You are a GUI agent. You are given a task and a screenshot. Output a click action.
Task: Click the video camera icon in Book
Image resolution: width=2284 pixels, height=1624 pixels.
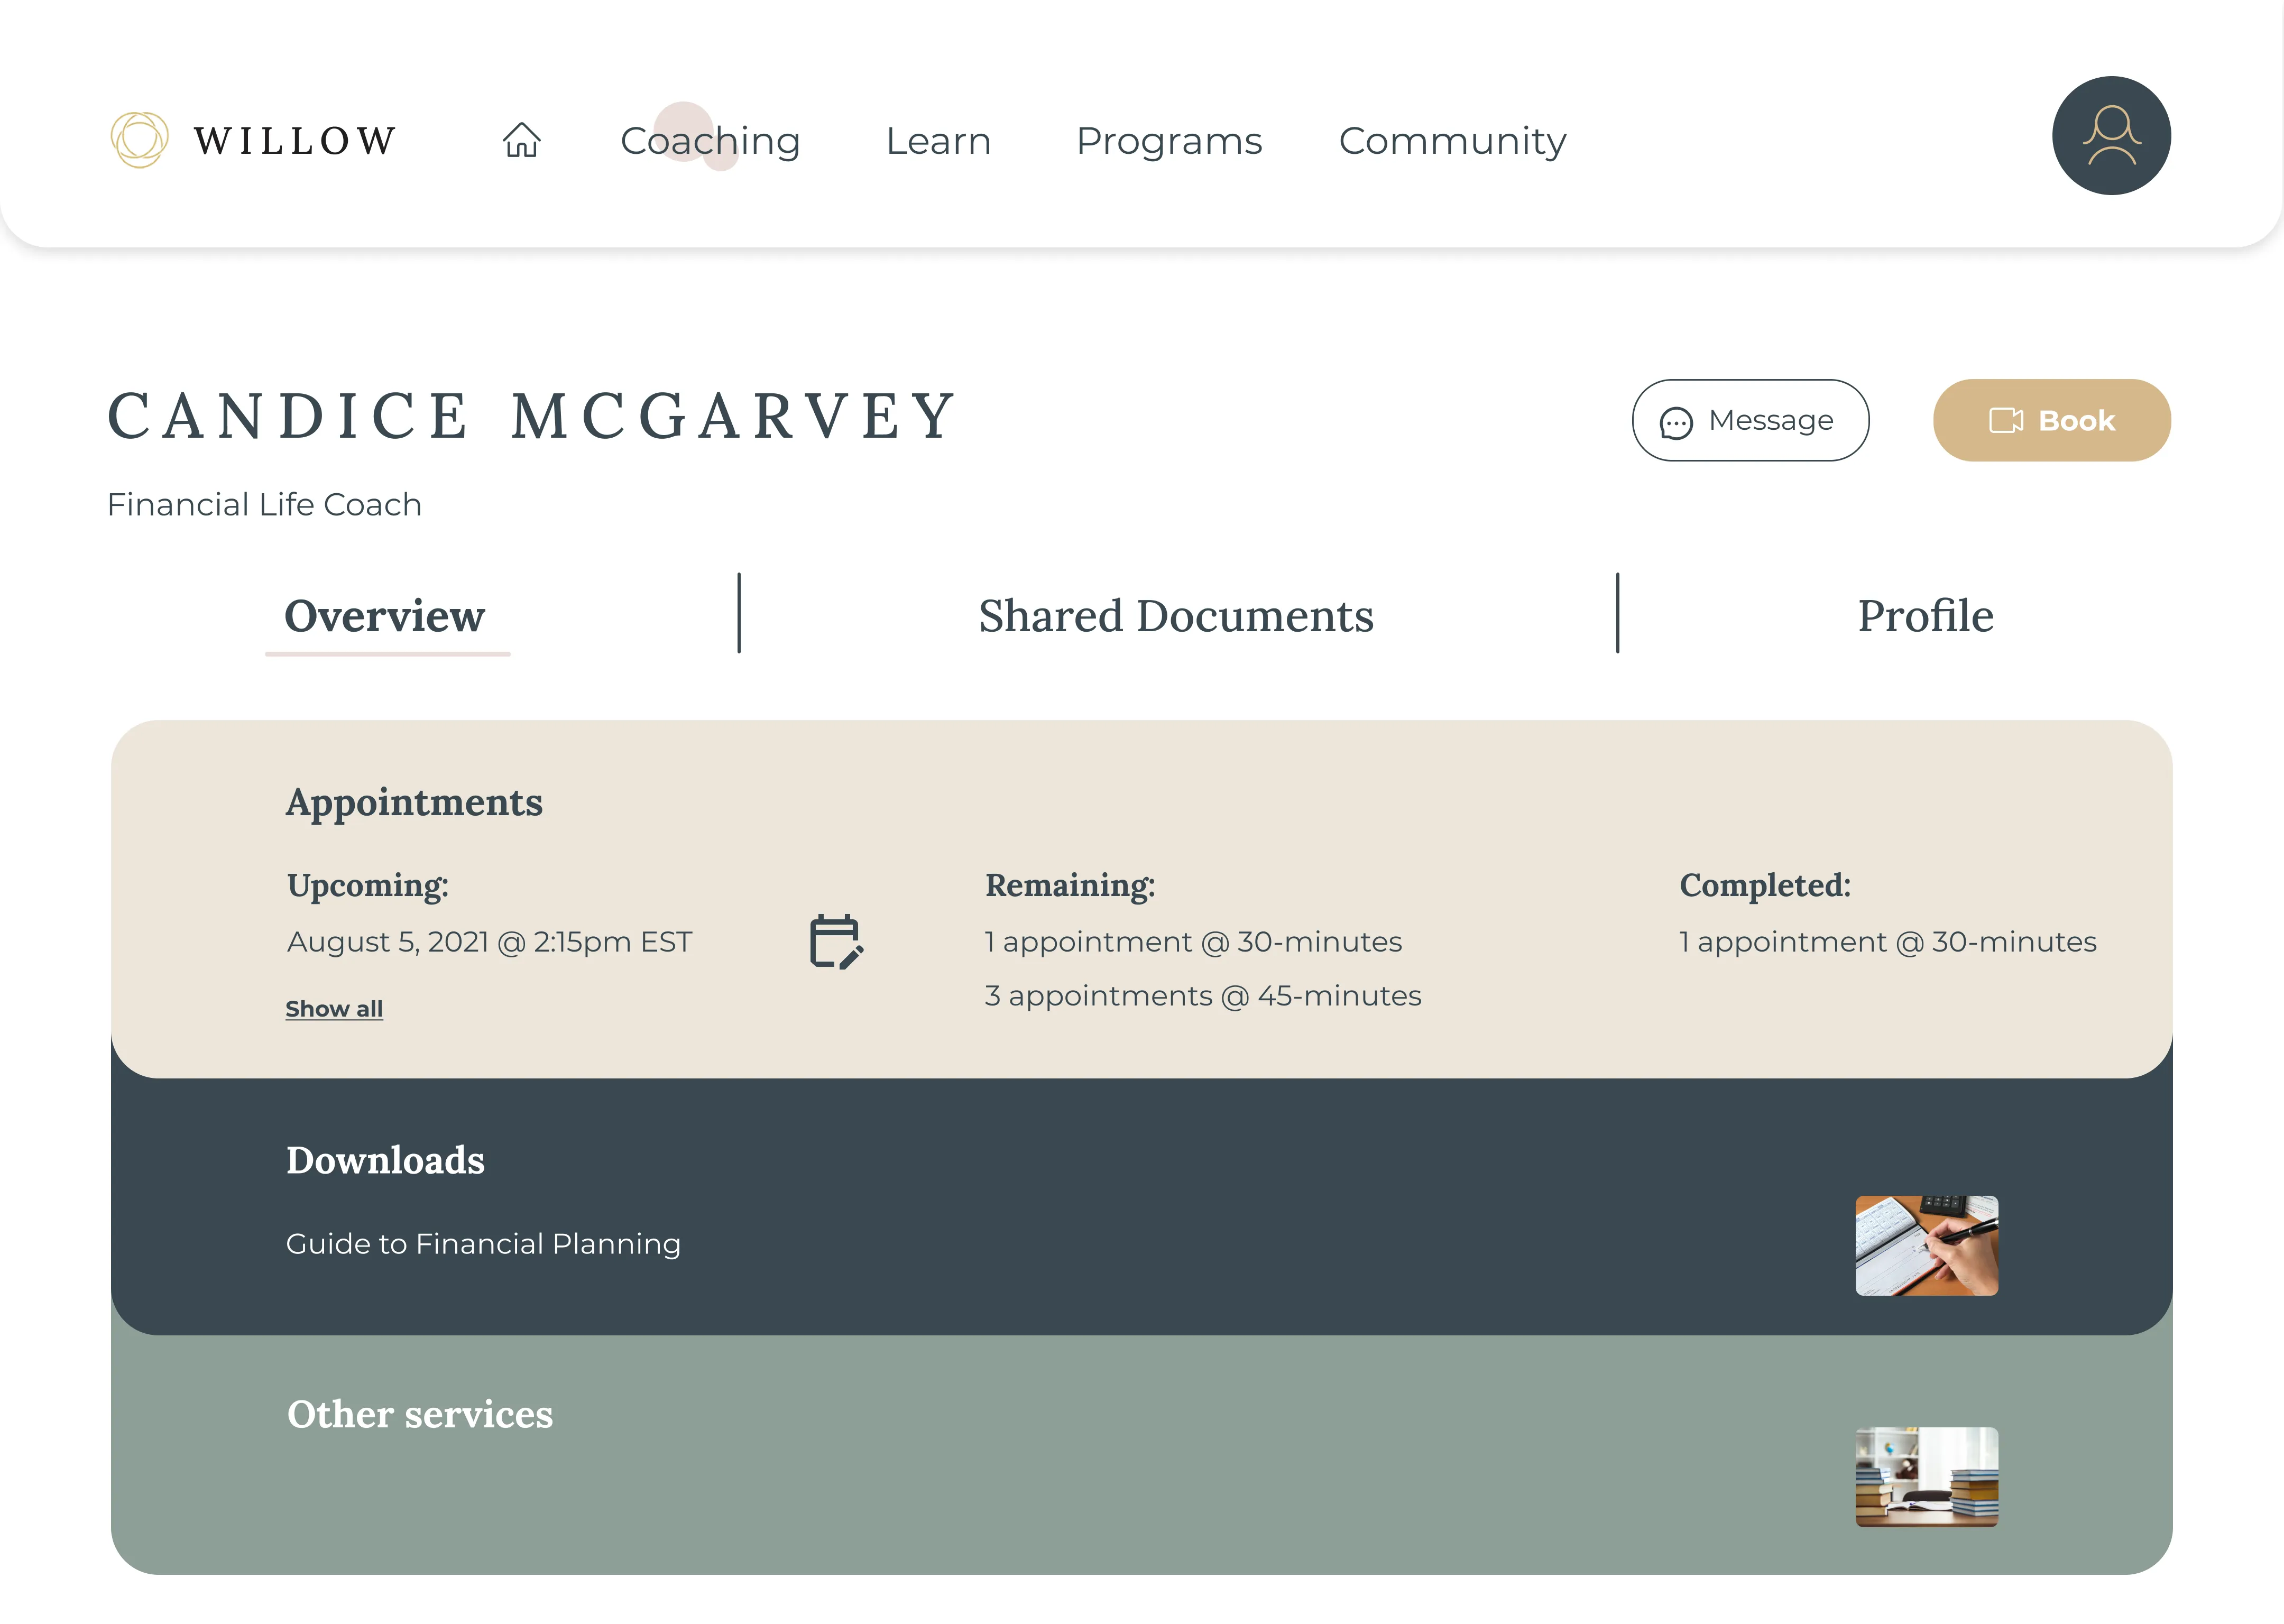click(x=2005, y=421)
